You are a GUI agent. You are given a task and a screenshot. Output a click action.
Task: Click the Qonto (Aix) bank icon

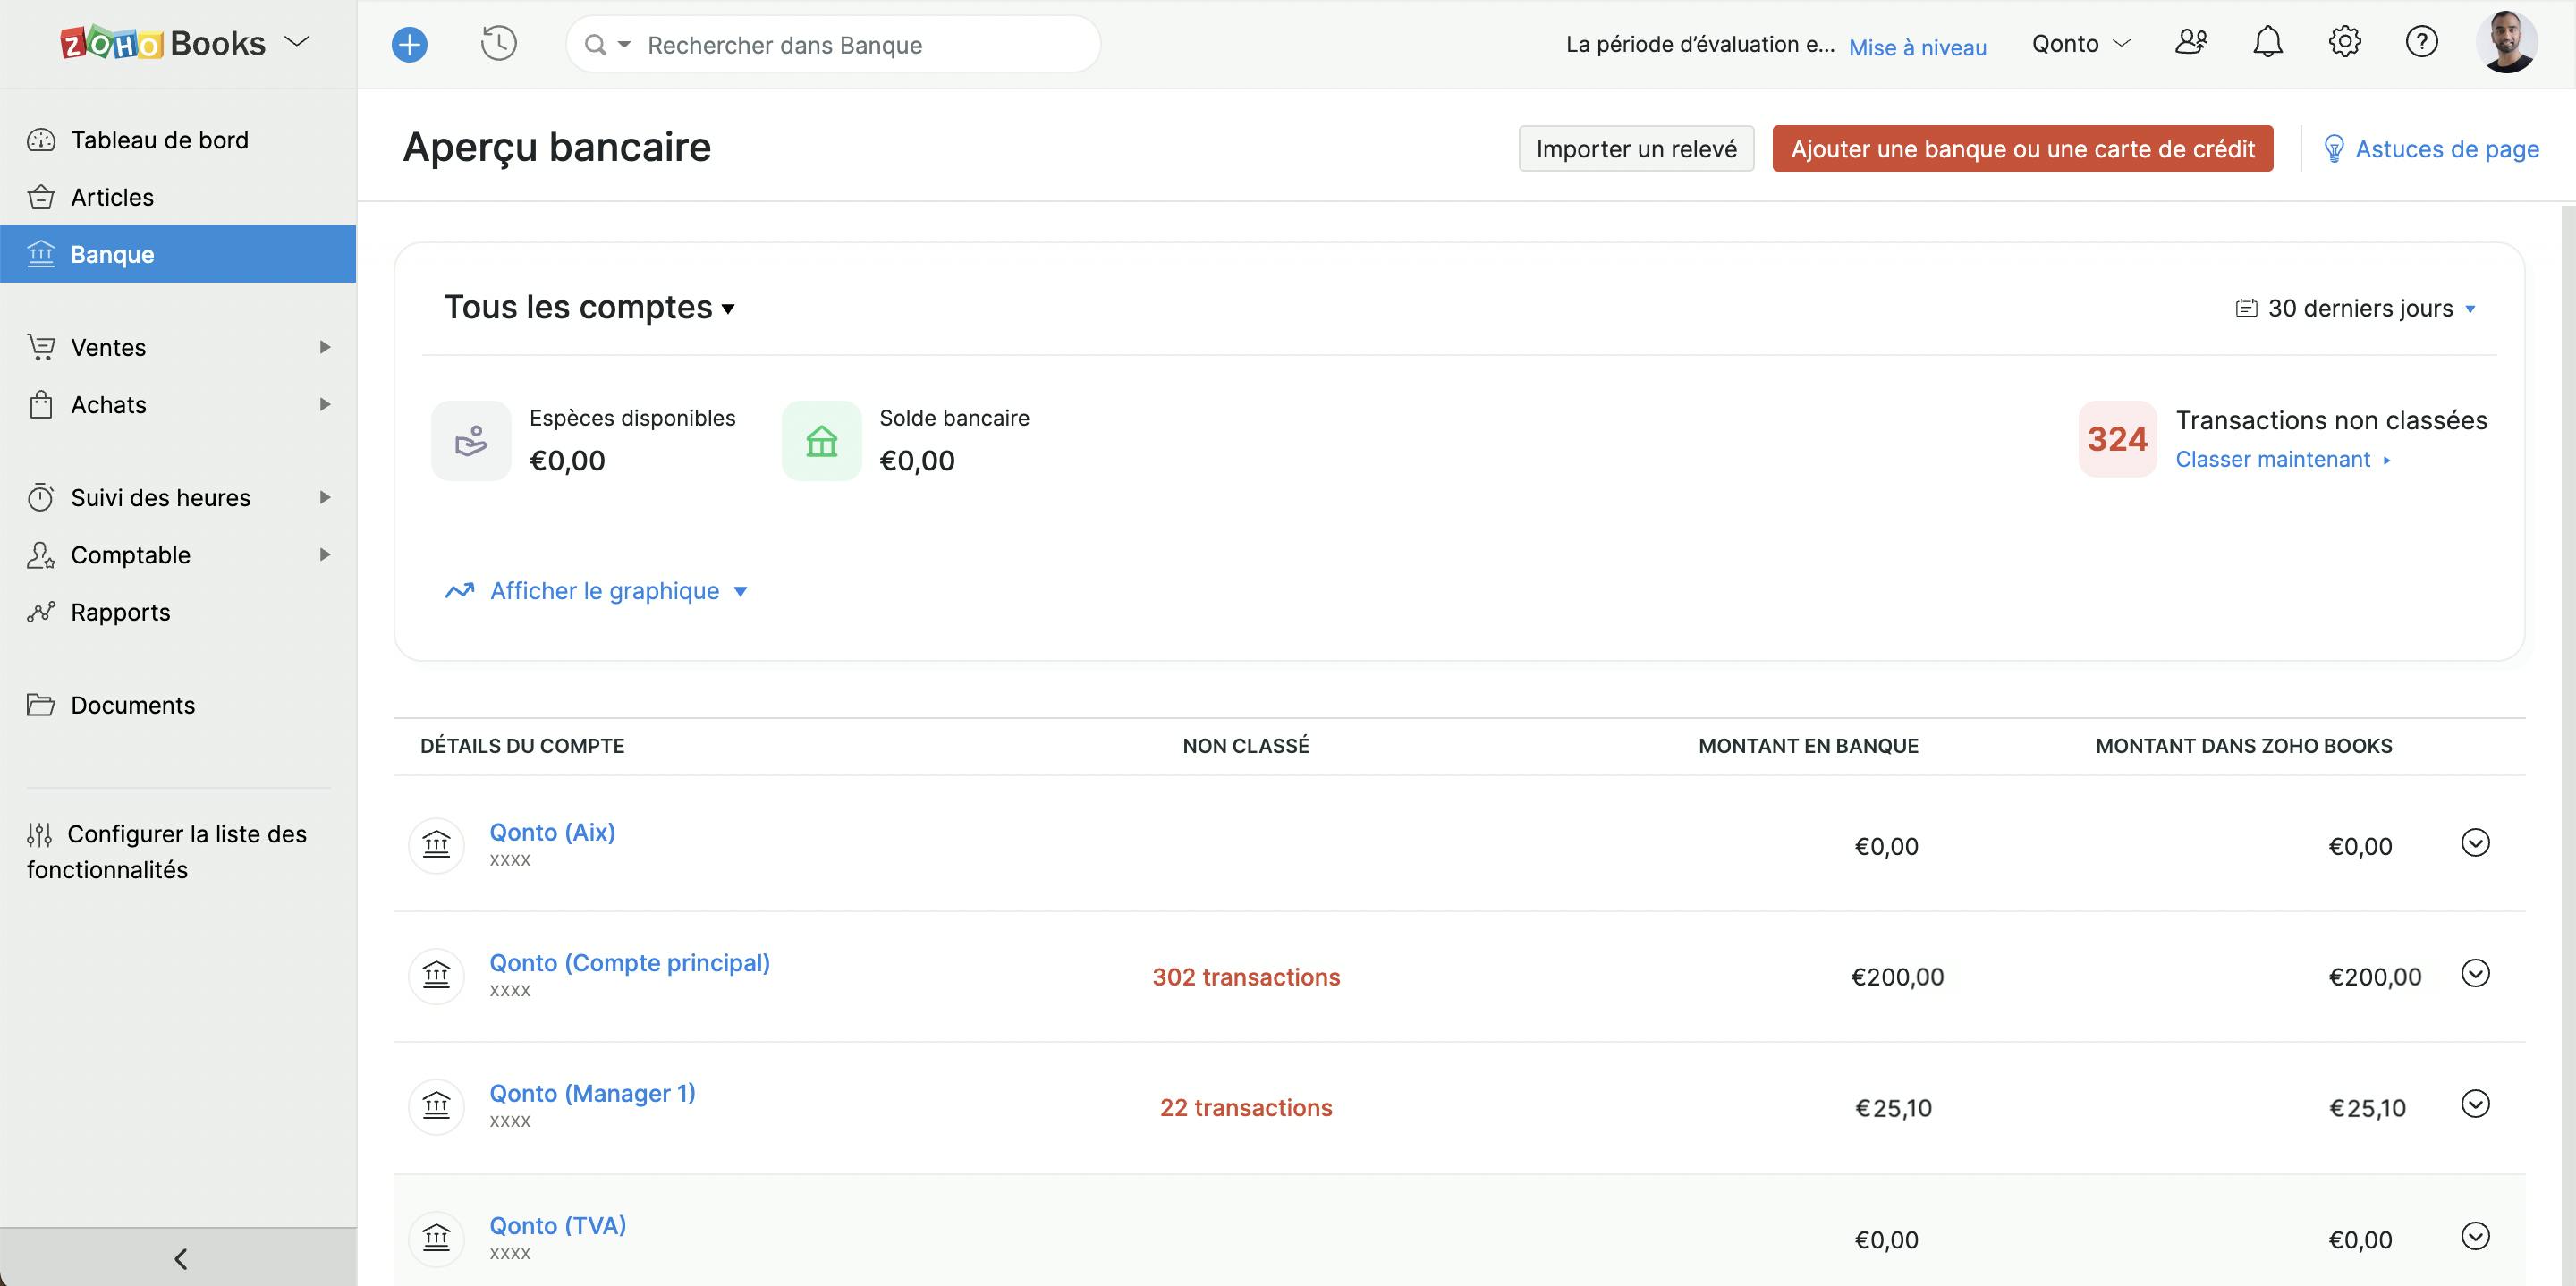[436, 845]
